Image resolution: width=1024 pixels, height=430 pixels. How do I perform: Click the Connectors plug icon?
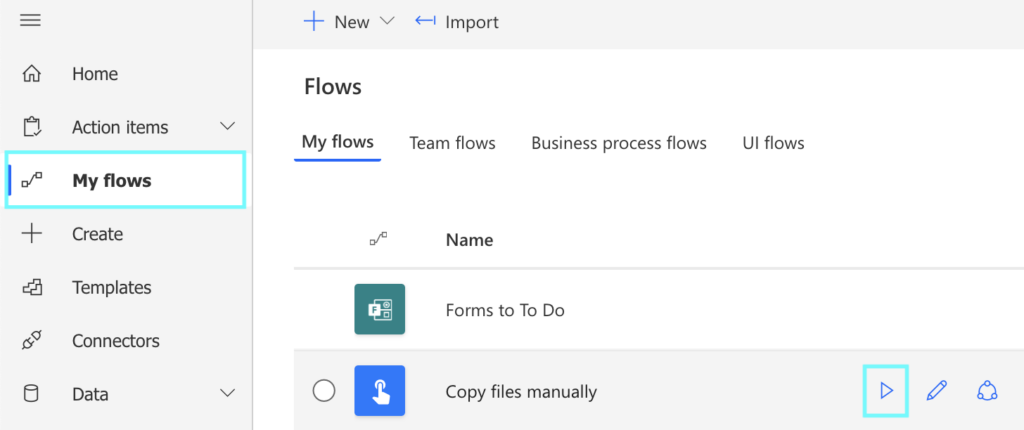[31, 340]
